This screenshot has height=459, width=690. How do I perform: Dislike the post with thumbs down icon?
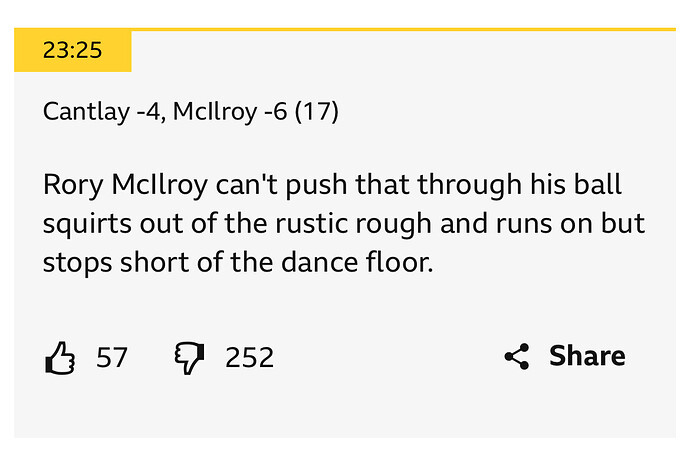pyautogui.click(x=189, y=358)
